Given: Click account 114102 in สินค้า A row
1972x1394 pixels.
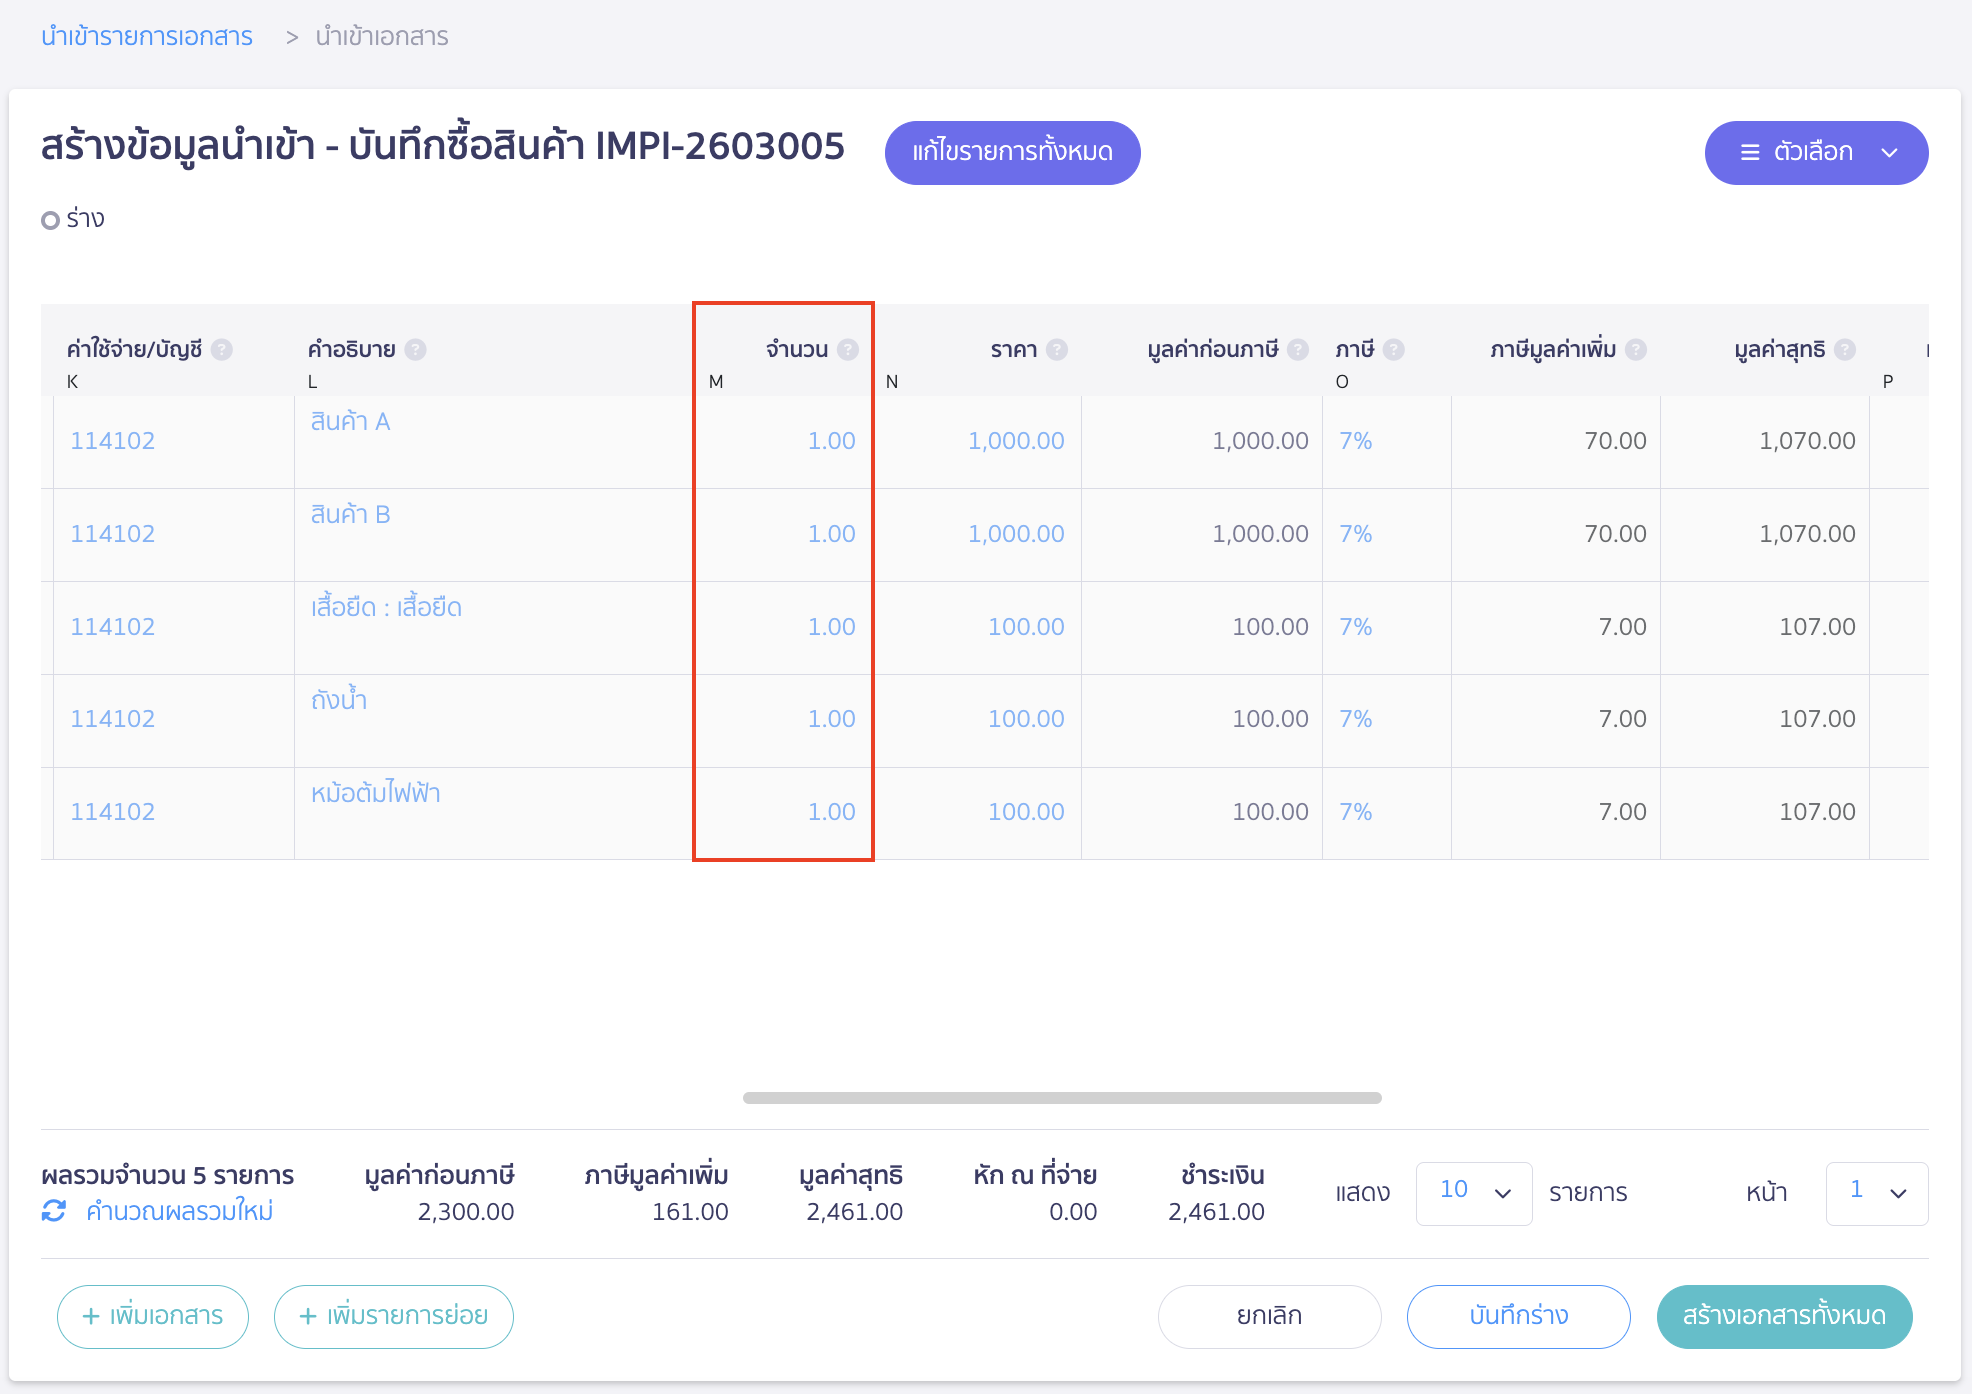Looking at the screenshot, I should (113, 441).
